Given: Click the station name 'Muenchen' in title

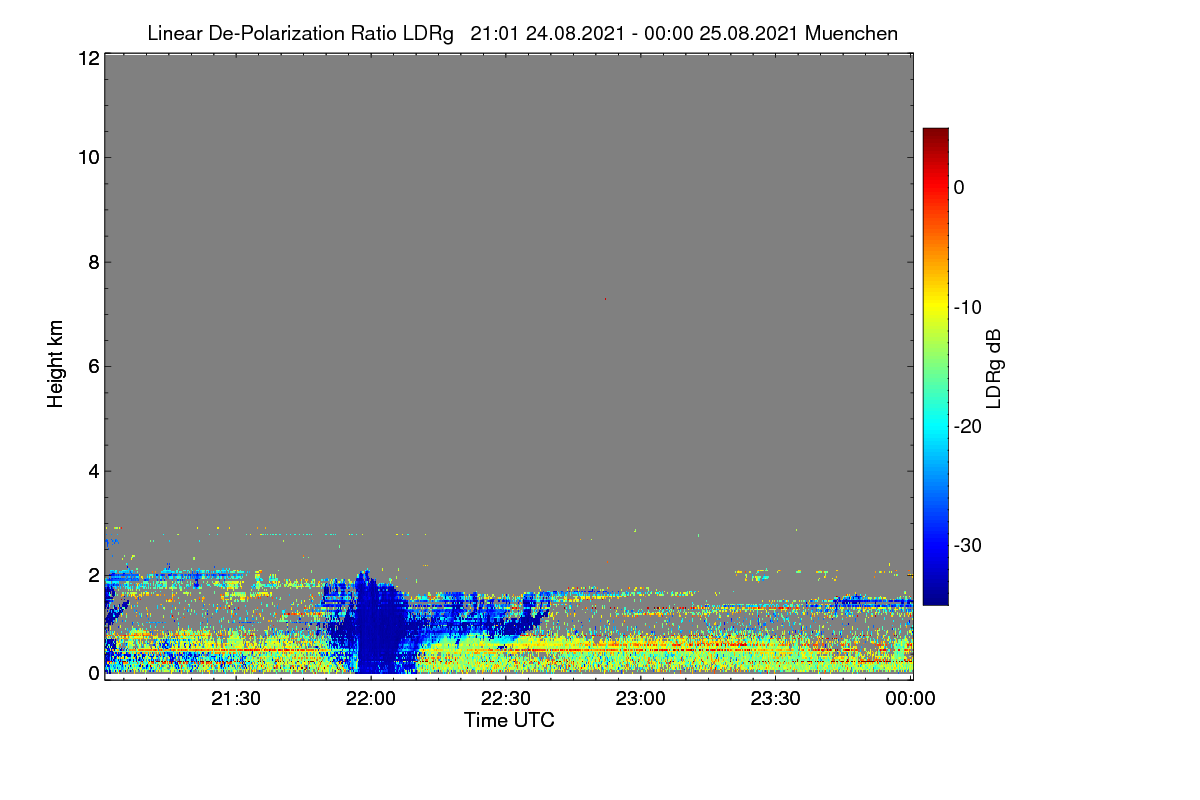Looking at the screenshot, I should click(851, 33).
